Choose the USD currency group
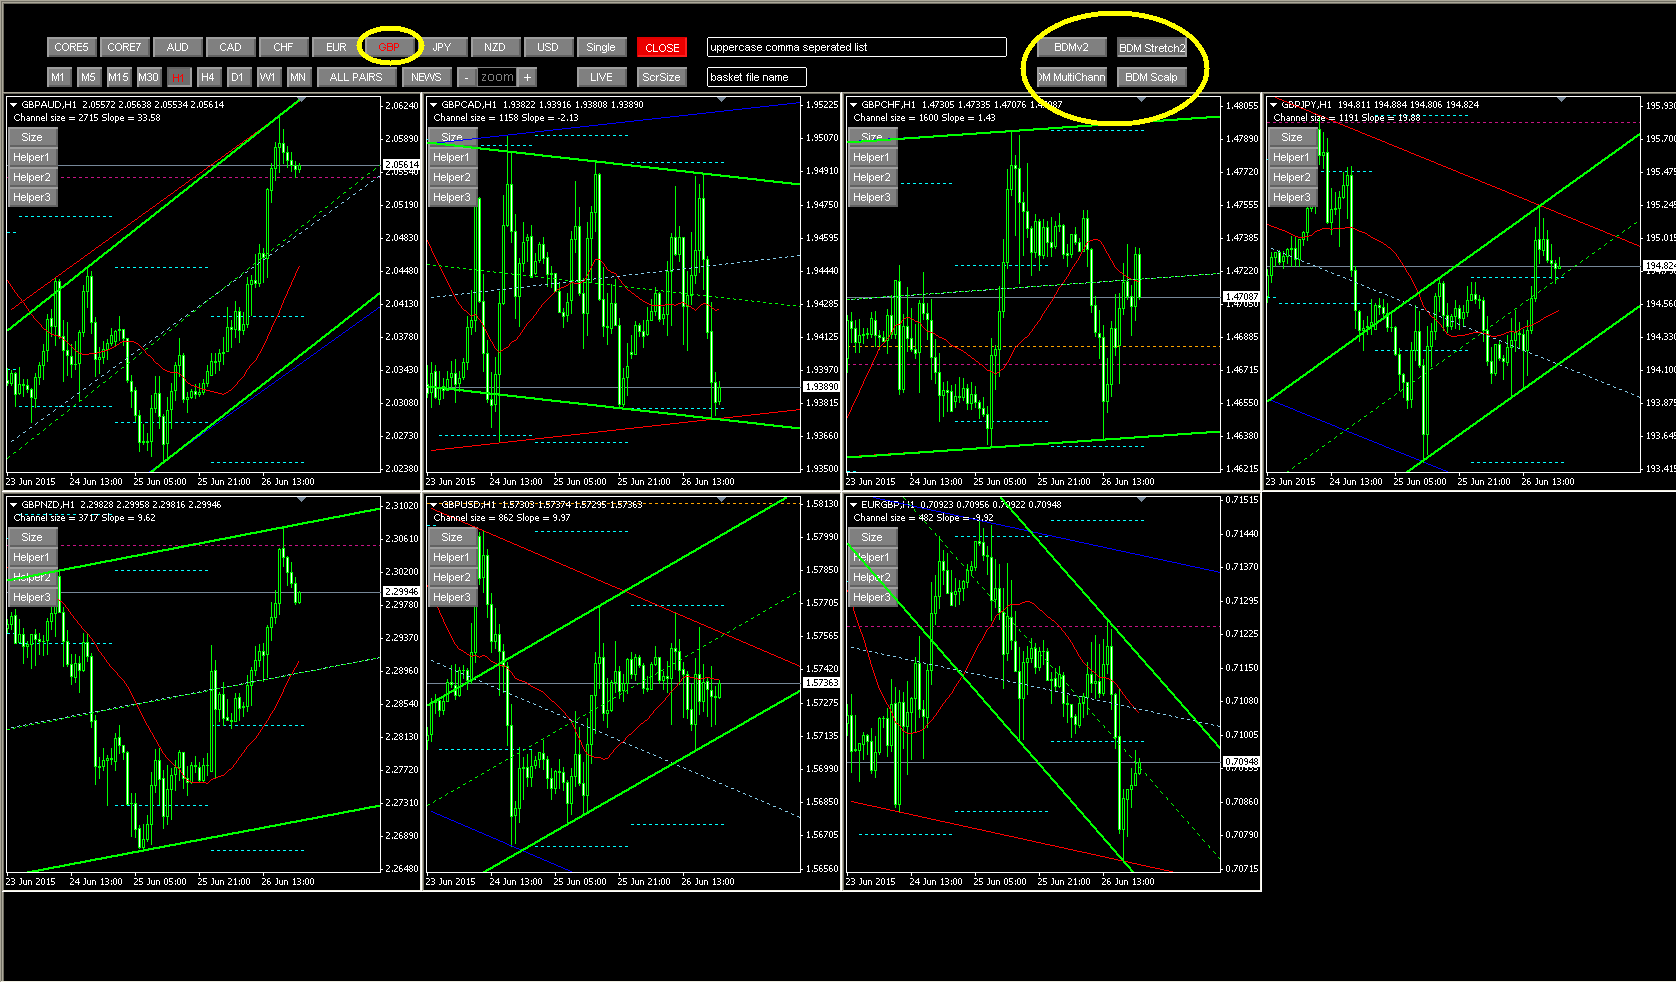This screenshot has width=1676, height=983. pos(548,47)
